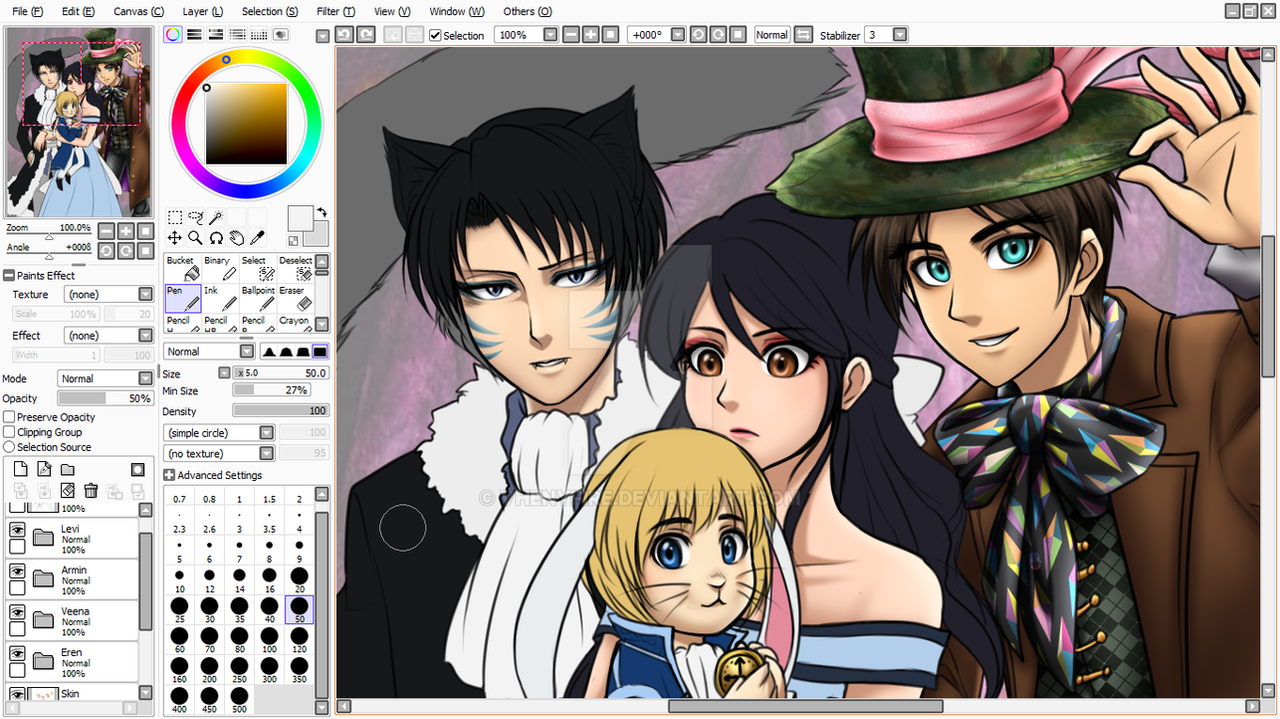The image size is (1280, 719).
Task: Create a new linework layer
Action: tap(44, 469)
